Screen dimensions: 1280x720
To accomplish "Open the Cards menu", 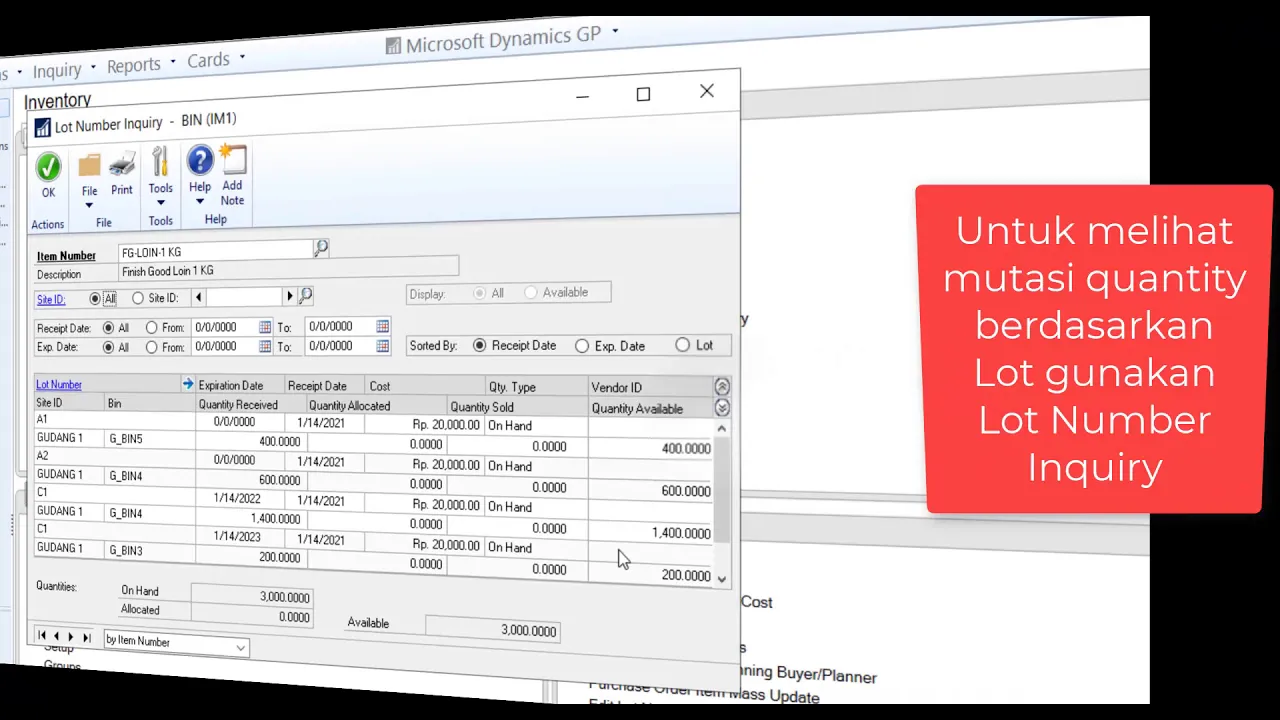I will pos(208,60).
